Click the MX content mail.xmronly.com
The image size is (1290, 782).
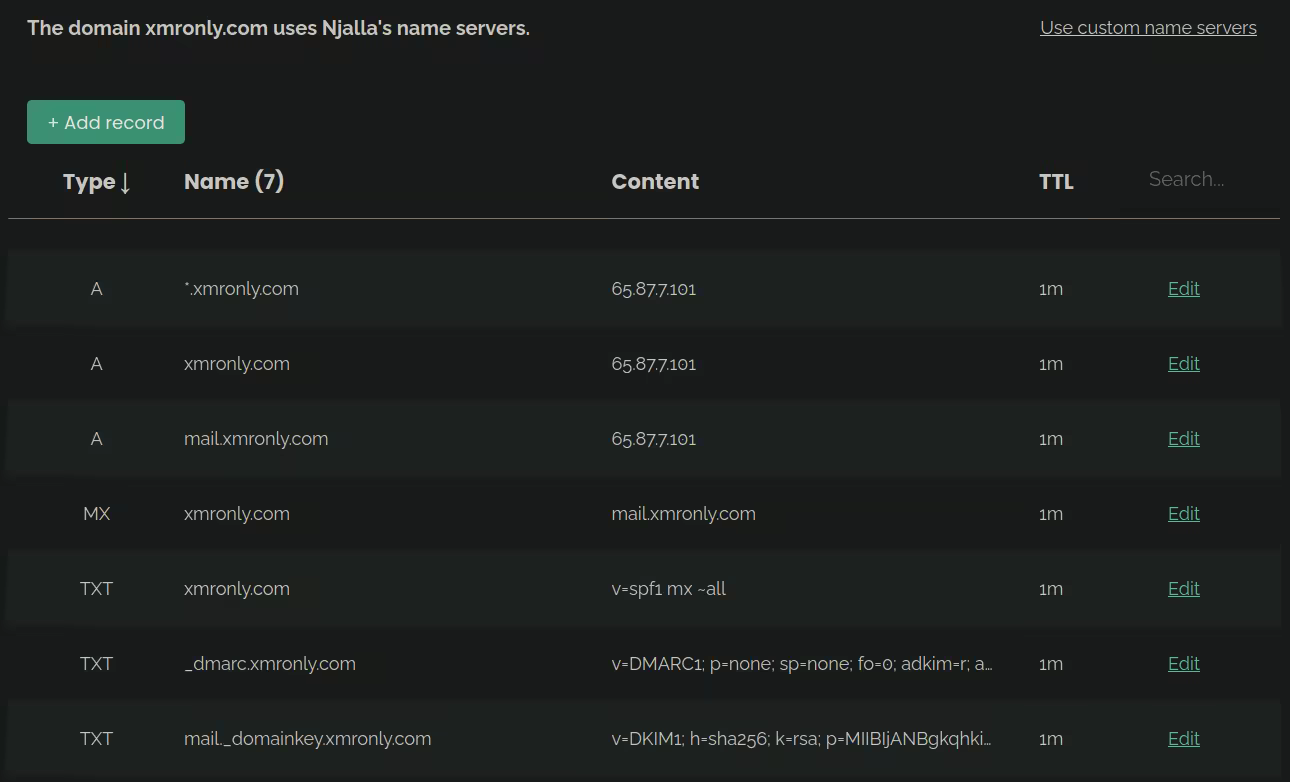pyautogui.click(x=683, y=514)
